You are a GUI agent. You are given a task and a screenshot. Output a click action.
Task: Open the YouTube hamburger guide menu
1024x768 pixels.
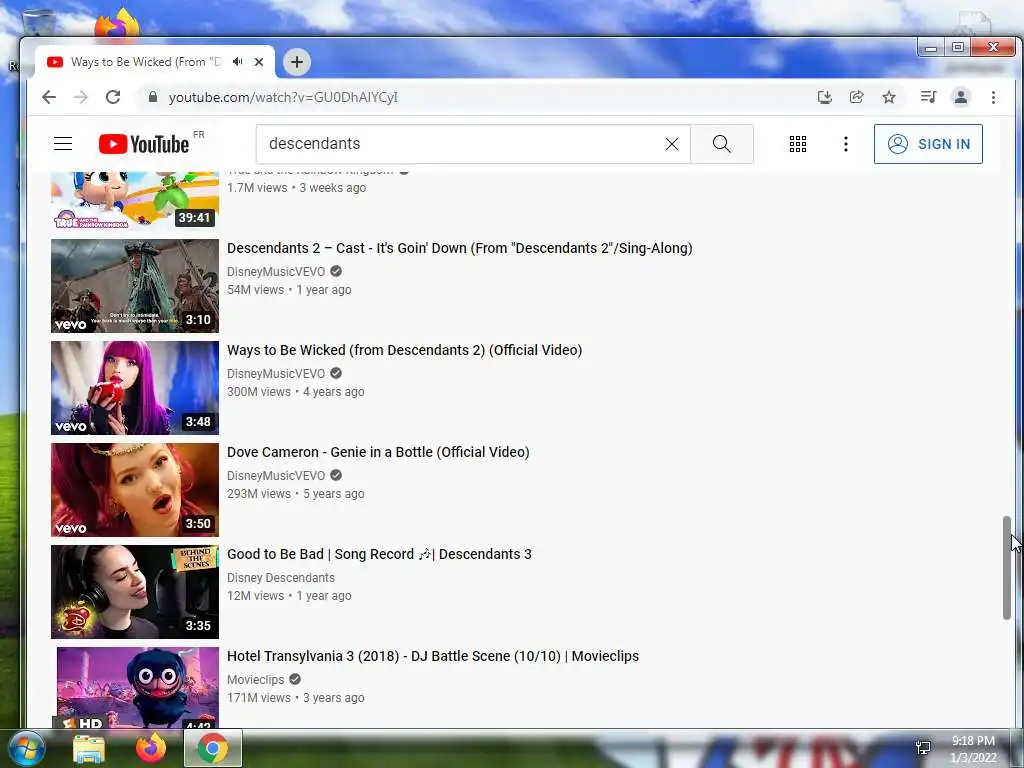pos(63,144)
